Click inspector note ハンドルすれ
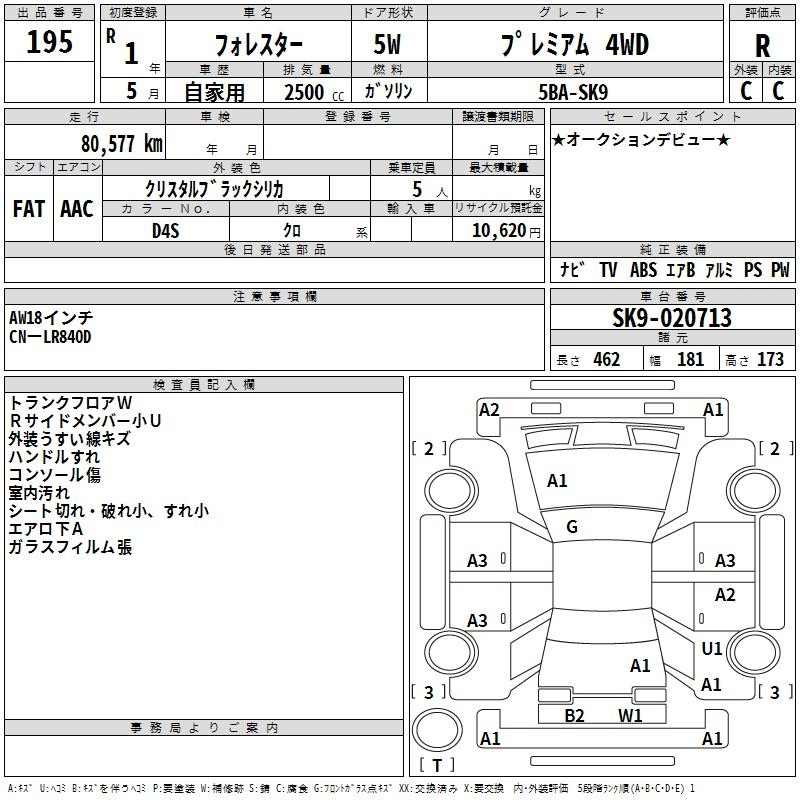Screen dimensions: 800x800 point(55,457)
